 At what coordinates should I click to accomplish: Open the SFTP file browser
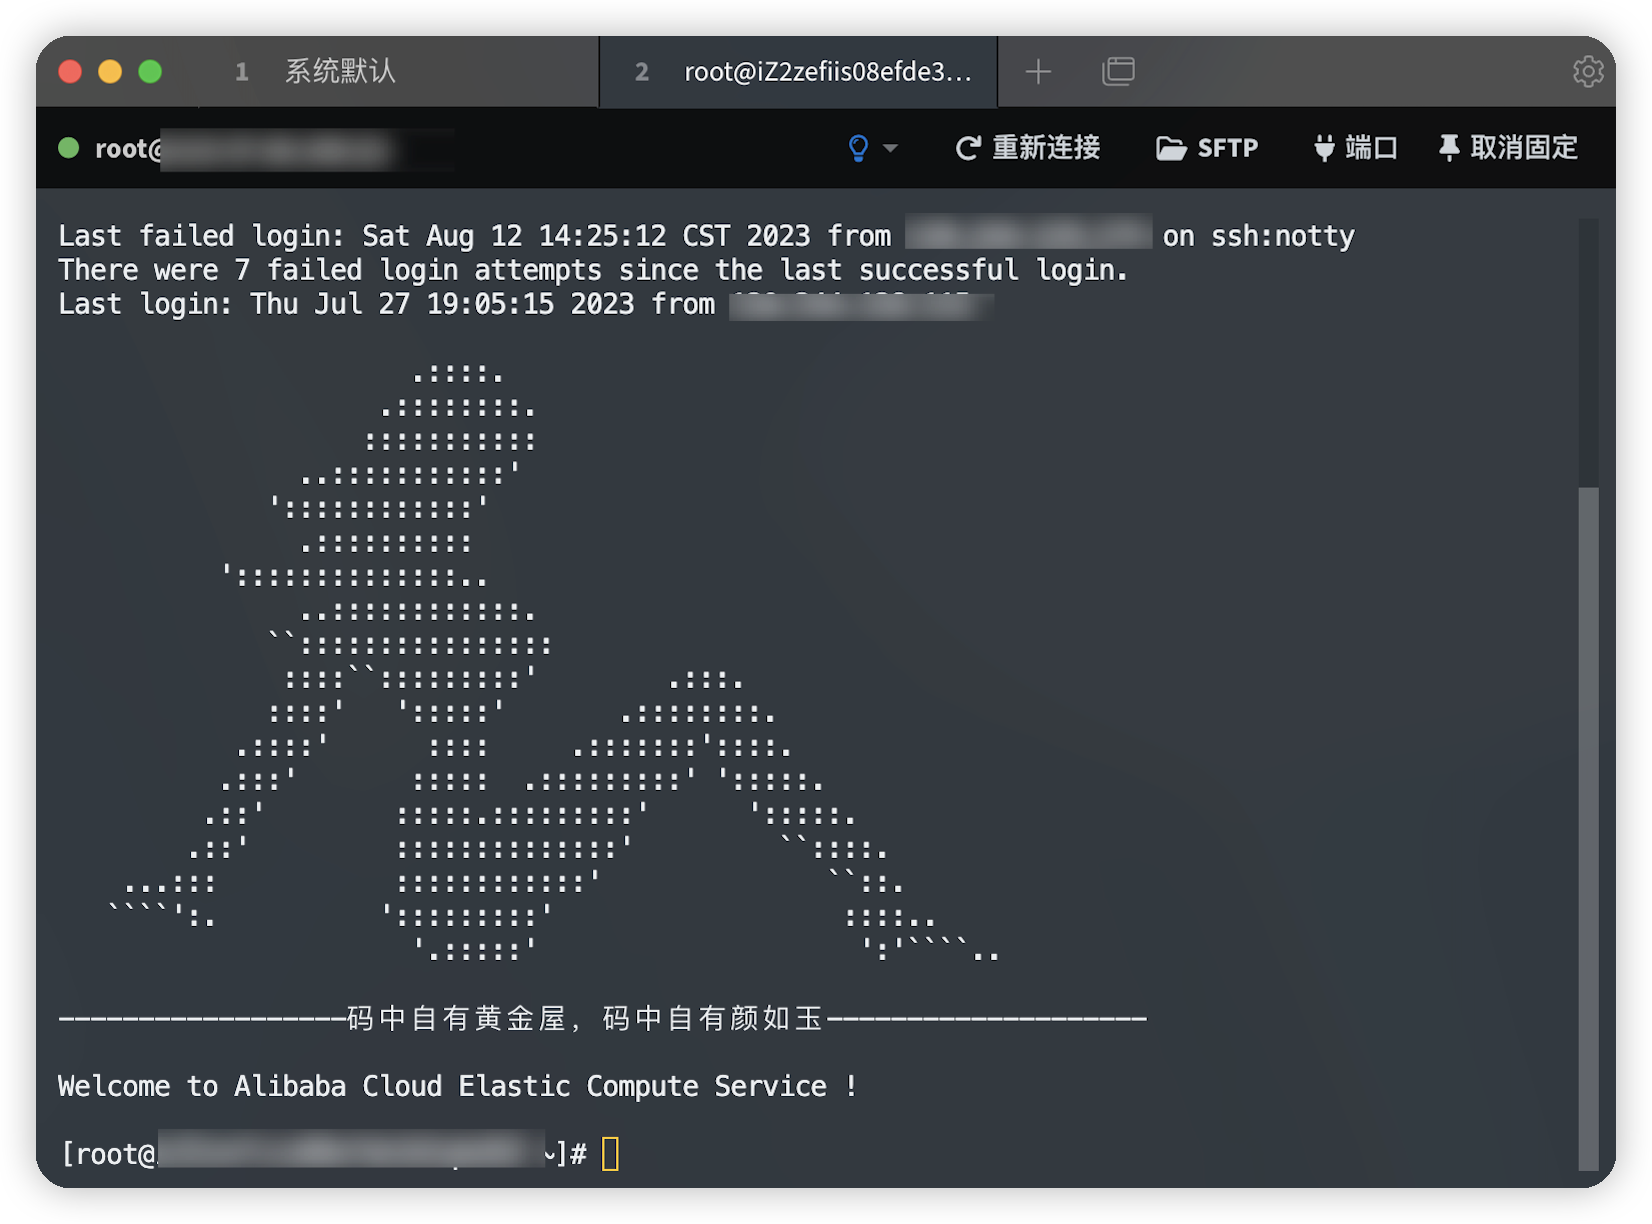click(x=1207, y=148)
